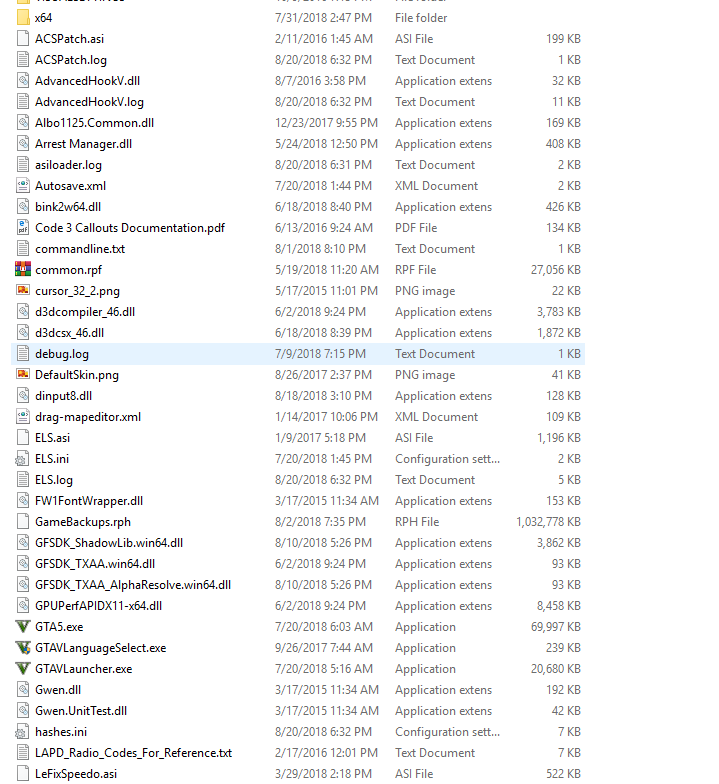Click the debug.log text file icon

click(23, 354)
